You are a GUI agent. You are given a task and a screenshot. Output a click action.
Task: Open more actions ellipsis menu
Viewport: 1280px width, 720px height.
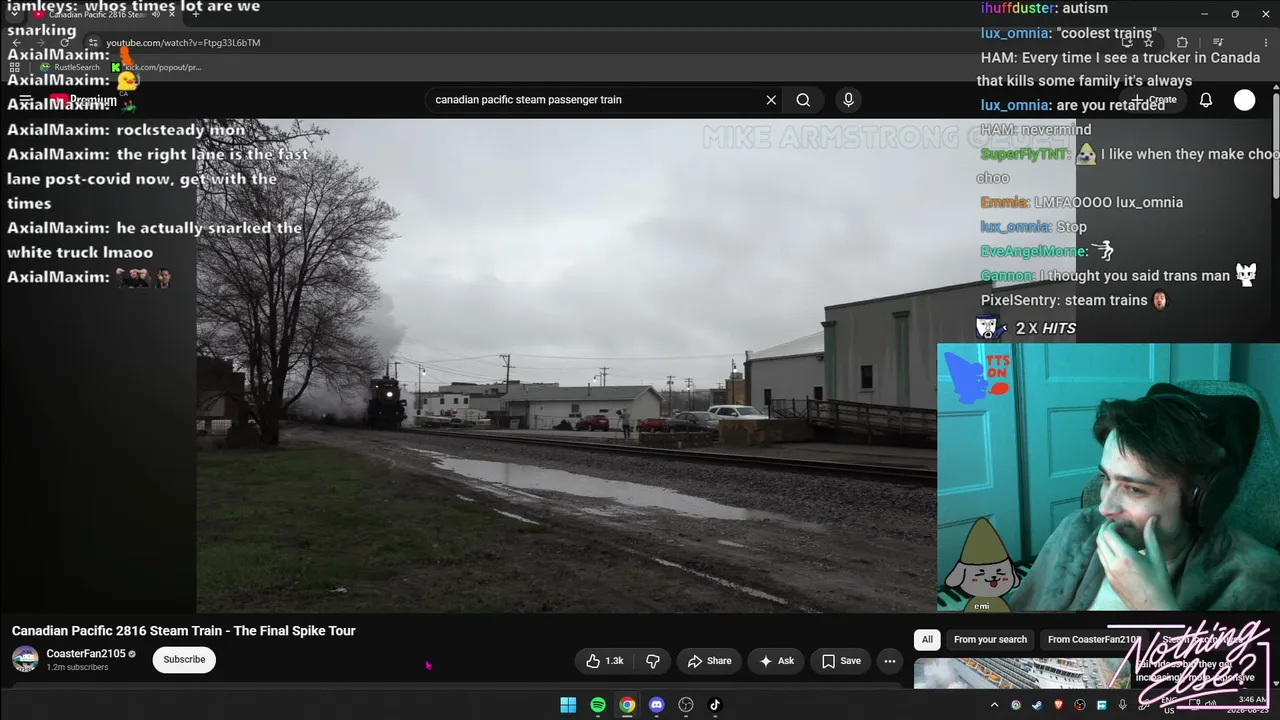[x=889, y=661]
